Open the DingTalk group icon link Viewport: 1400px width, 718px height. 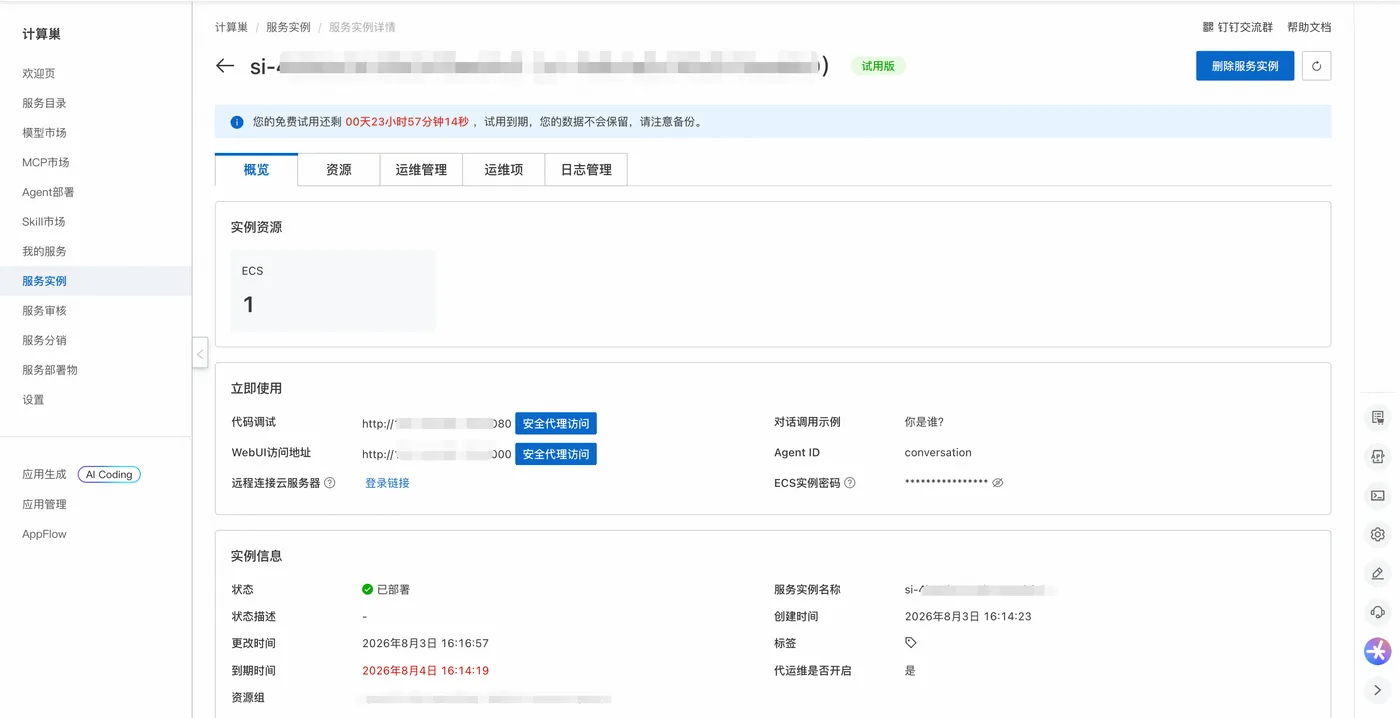coord(1208,27)
